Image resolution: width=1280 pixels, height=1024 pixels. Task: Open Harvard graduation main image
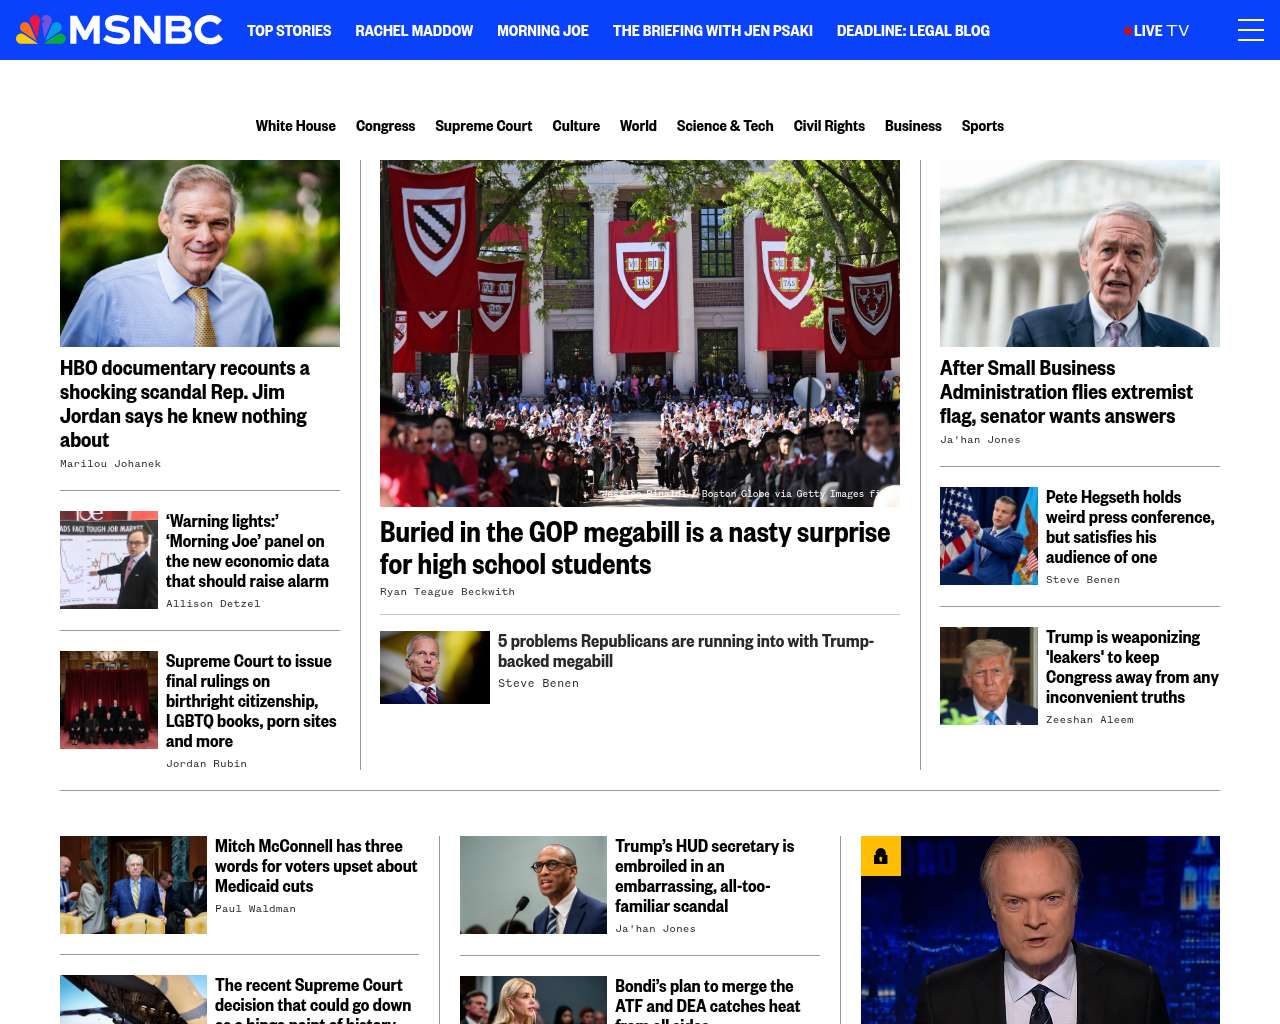coord(640,333)
